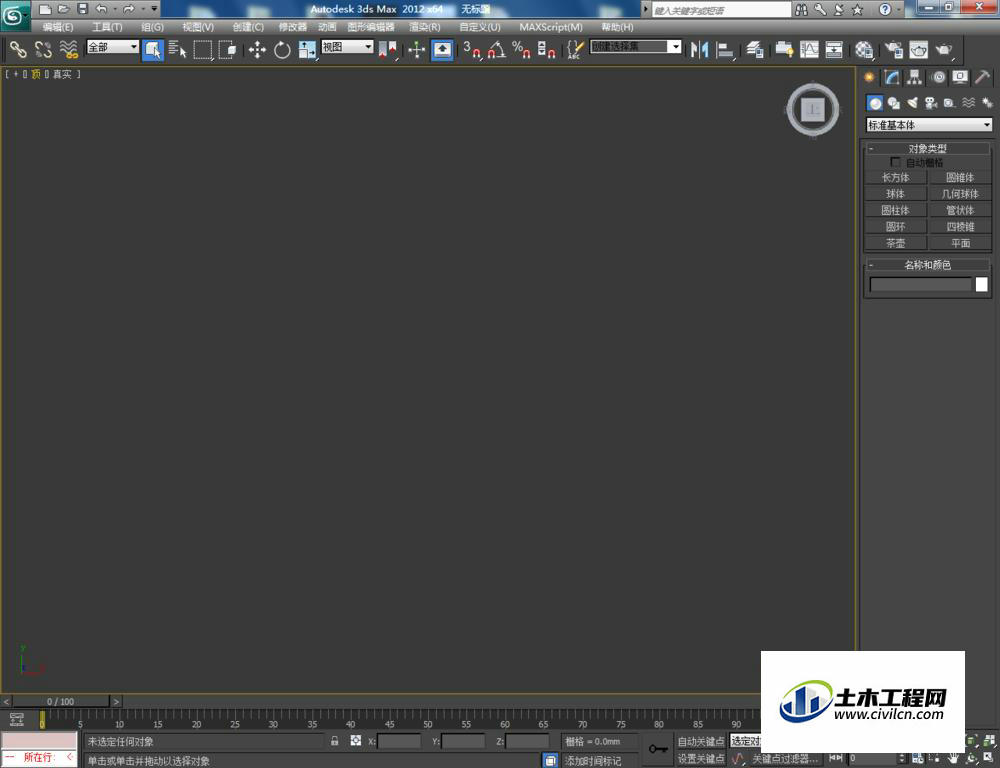
Task: Click the help search input field
Action: pyautogui.click(x=721, y=10)
